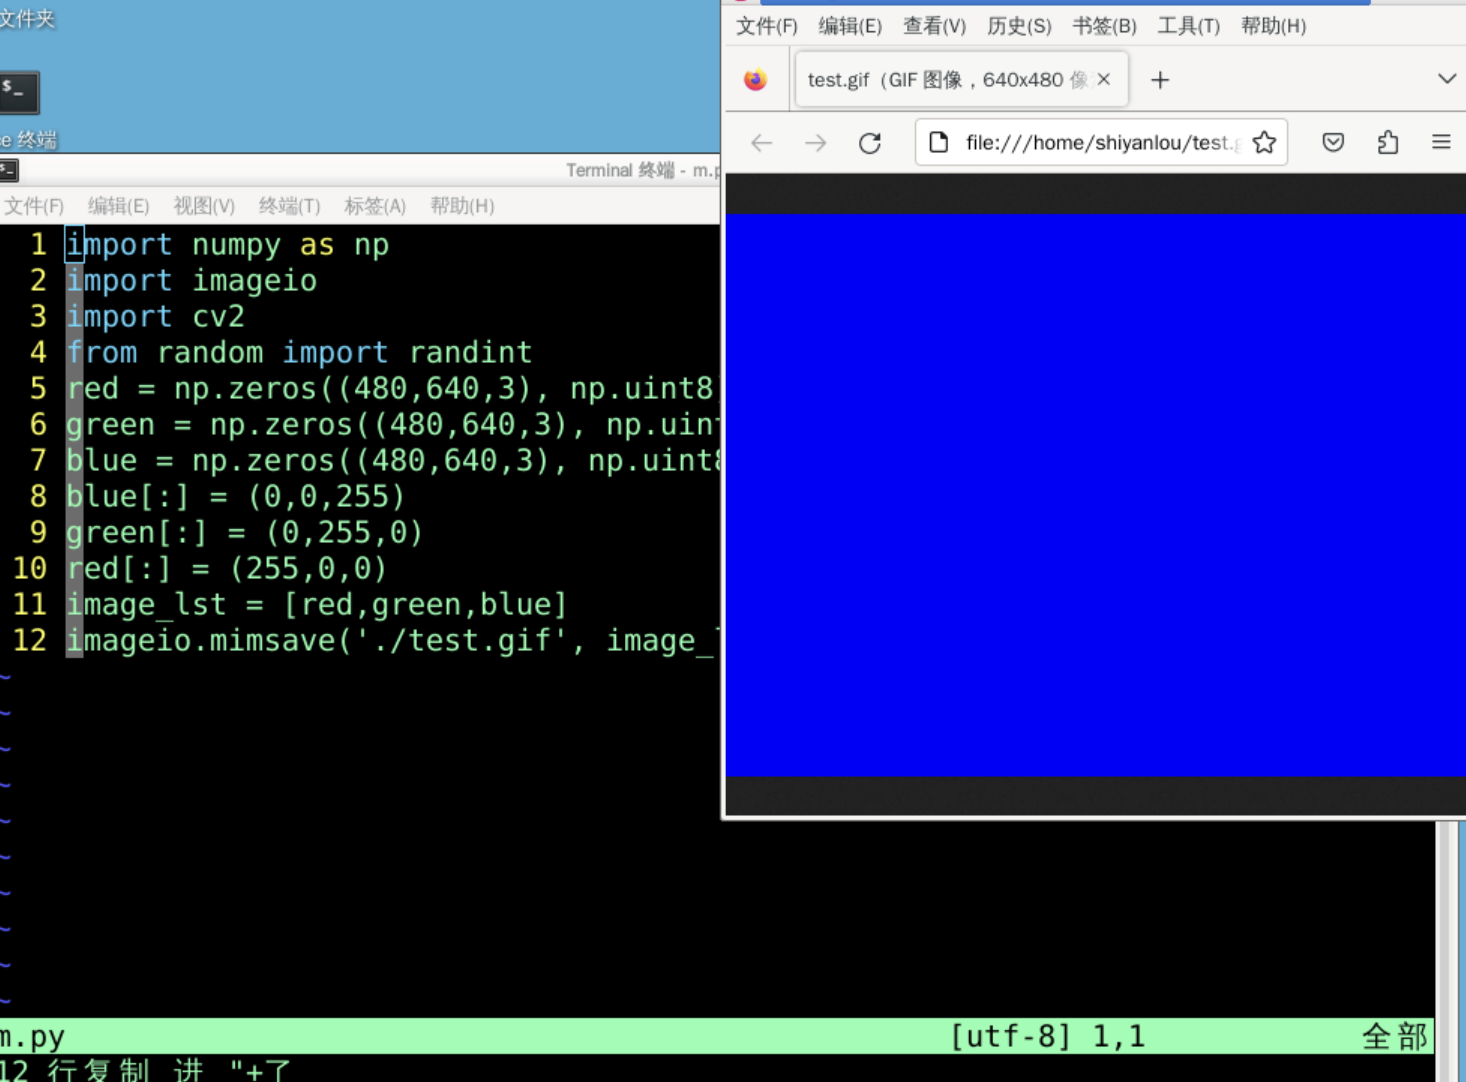This screenshot has width=1466, height=1082.
Task: Open Firefox 工具(T) menu
Action: pyautogui.click(x=1189, y=26)
